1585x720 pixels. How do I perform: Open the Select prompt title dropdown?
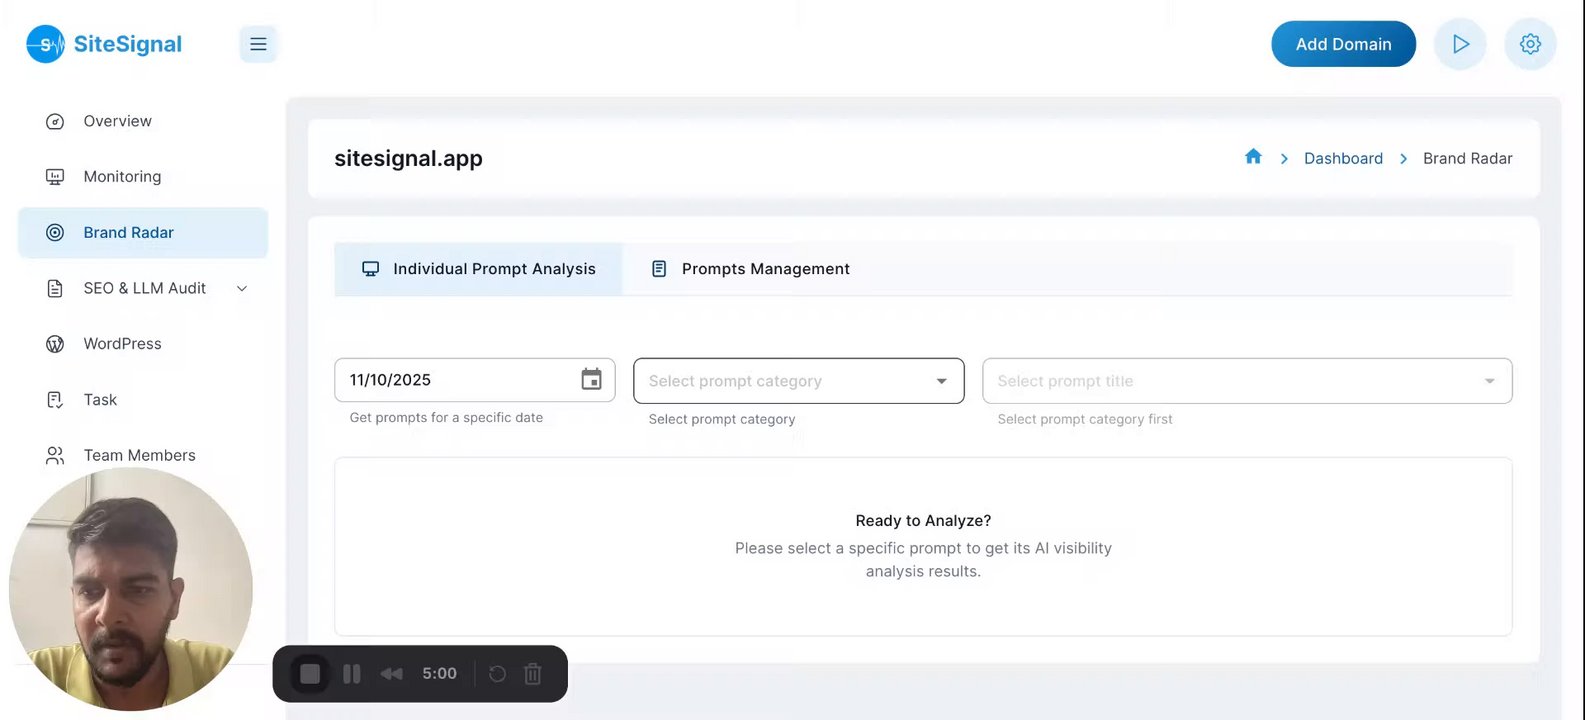coord(1246,381)
